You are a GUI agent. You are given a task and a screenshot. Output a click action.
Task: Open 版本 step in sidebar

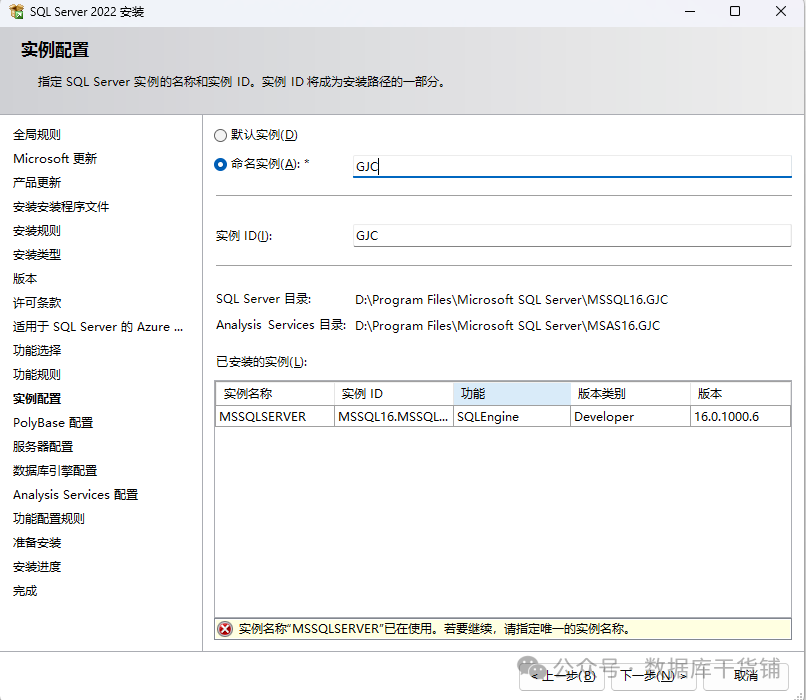click(25, 279)
